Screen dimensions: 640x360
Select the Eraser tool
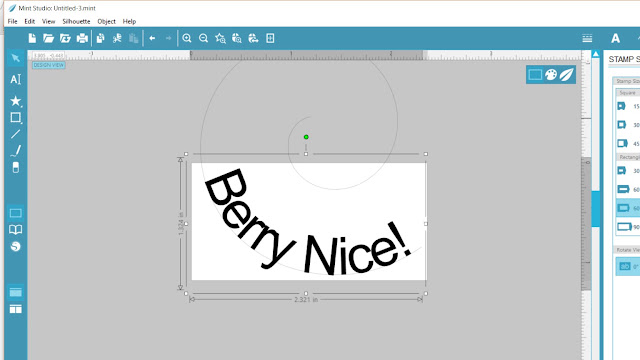[16, 167]
